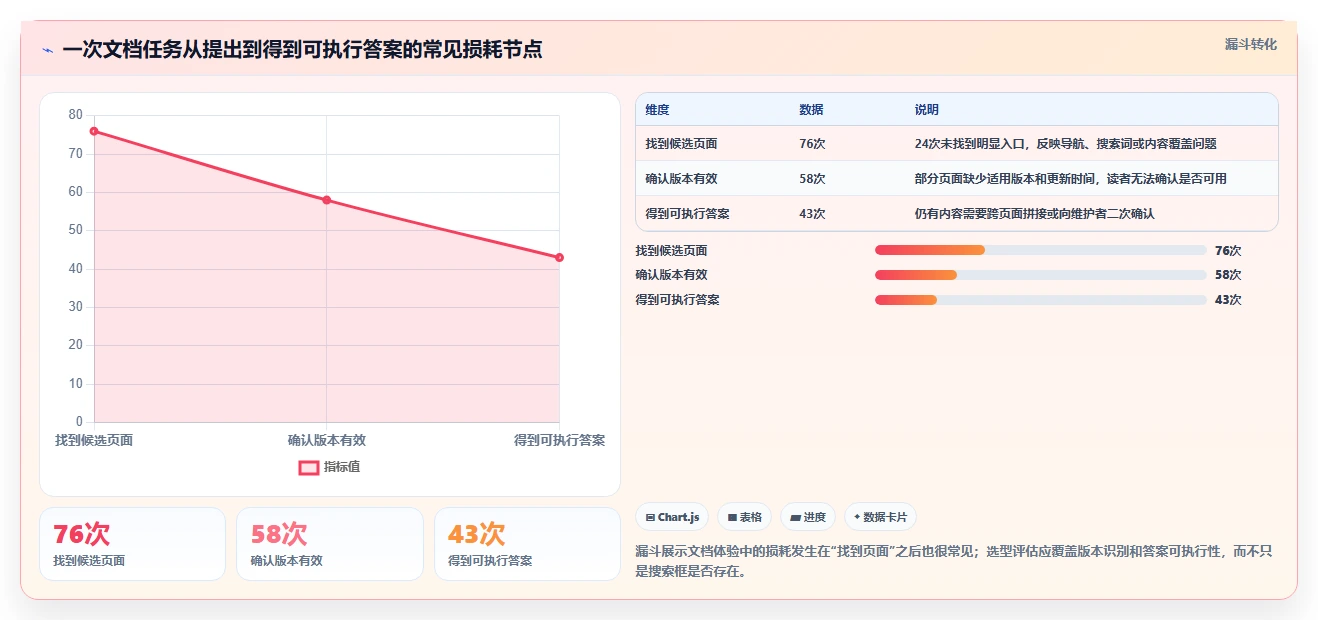Click the main title about 常见损耗节点
The image size is (1318, 620).
(302, 50)
